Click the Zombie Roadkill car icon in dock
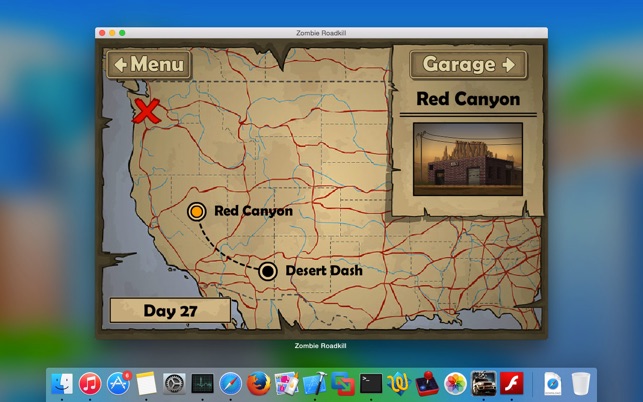Image resolution: width=643 pixels, height=402 pixels. tap(483, 384)
